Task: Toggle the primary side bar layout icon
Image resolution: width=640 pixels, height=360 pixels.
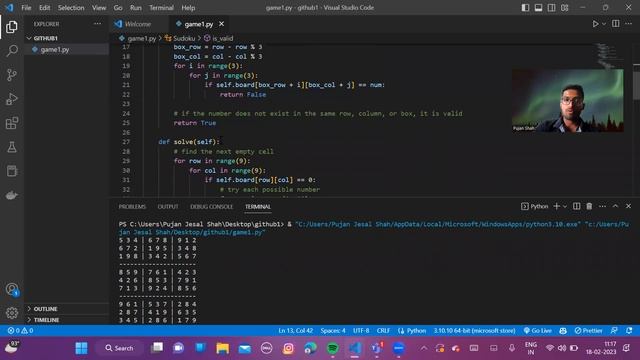Action: (x=525, y=8)
